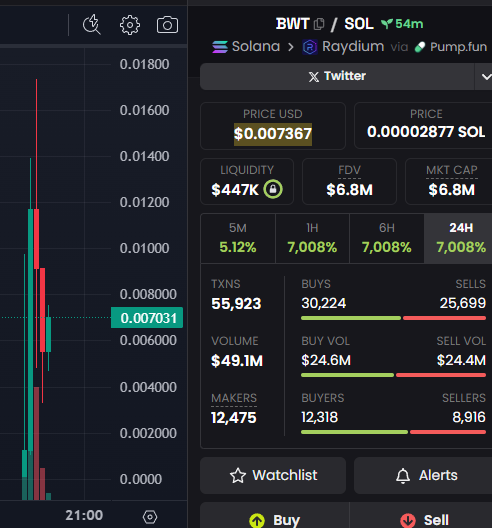This screenshot has height=528, width=492.
Task: Click the 12,318 buyers count
Action: (320, 417)
